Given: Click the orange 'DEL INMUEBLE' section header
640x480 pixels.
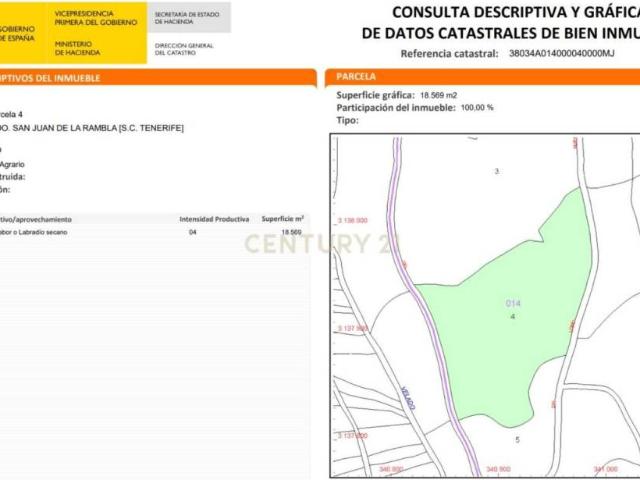Looking at the screenshot, I should [x=158, y=78].
